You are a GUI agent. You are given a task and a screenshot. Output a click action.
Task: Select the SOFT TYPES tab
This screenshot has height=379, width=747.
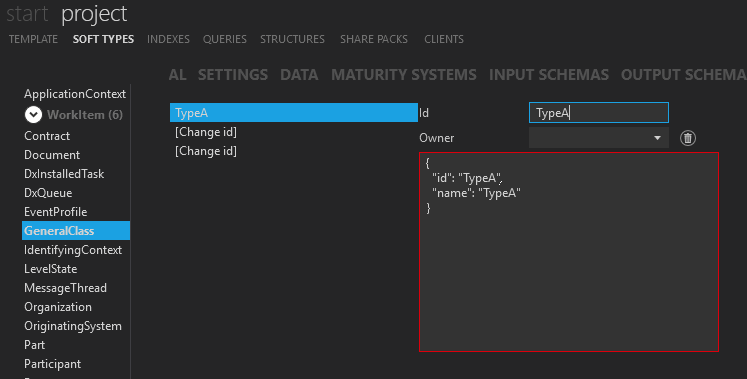click(x=103, y=39)
